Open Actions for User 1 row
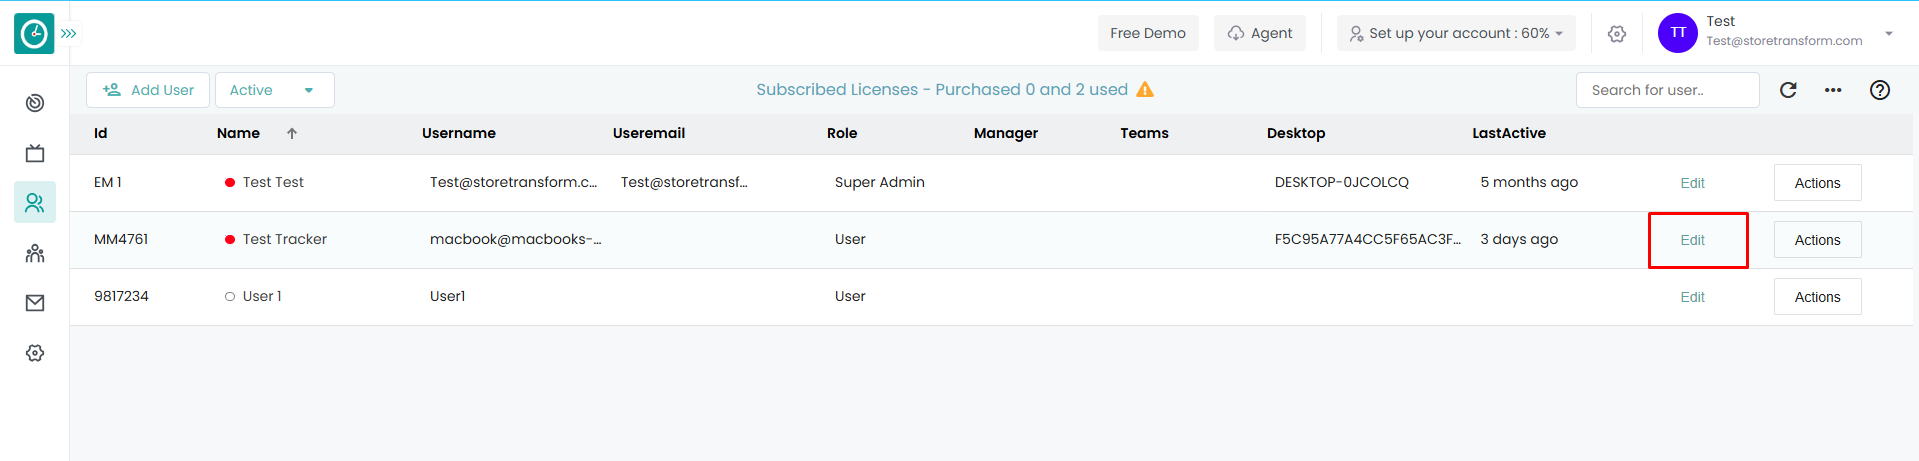This screenshot has height=461, width=1919. [1817, 297]
